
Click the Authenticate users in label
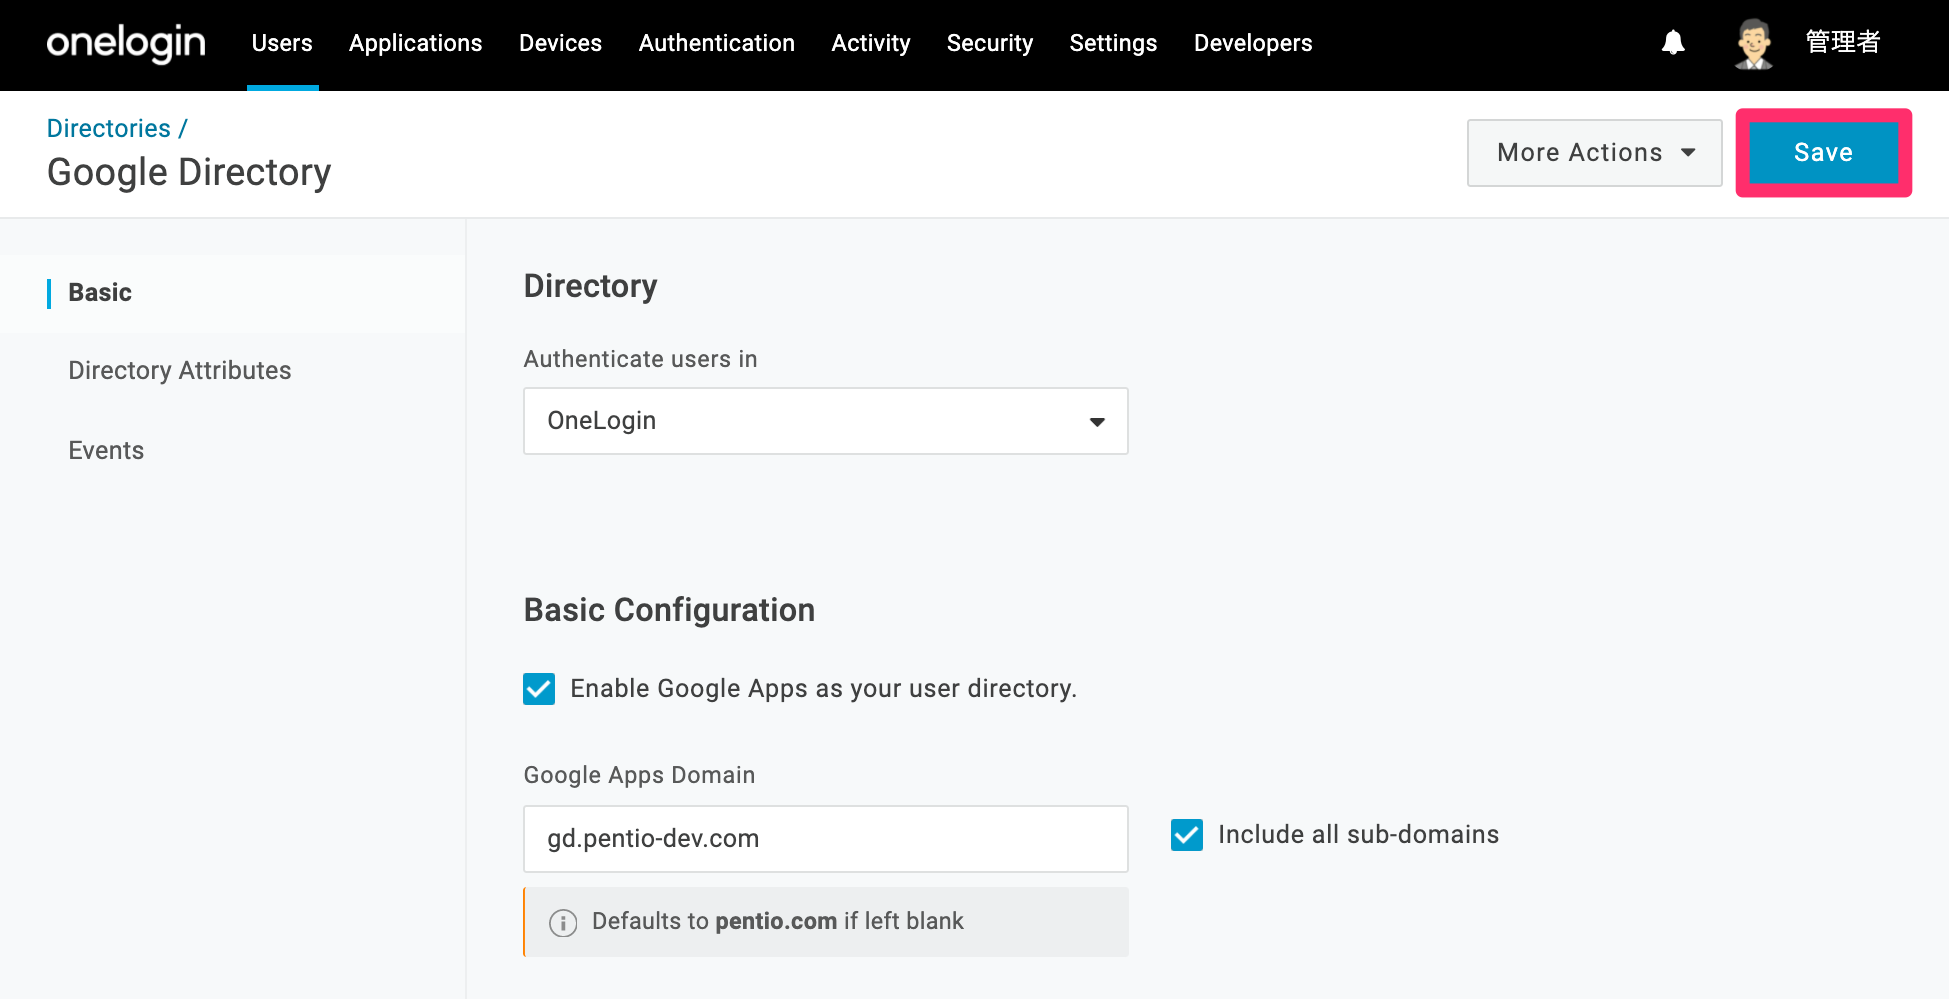(640, 359)
